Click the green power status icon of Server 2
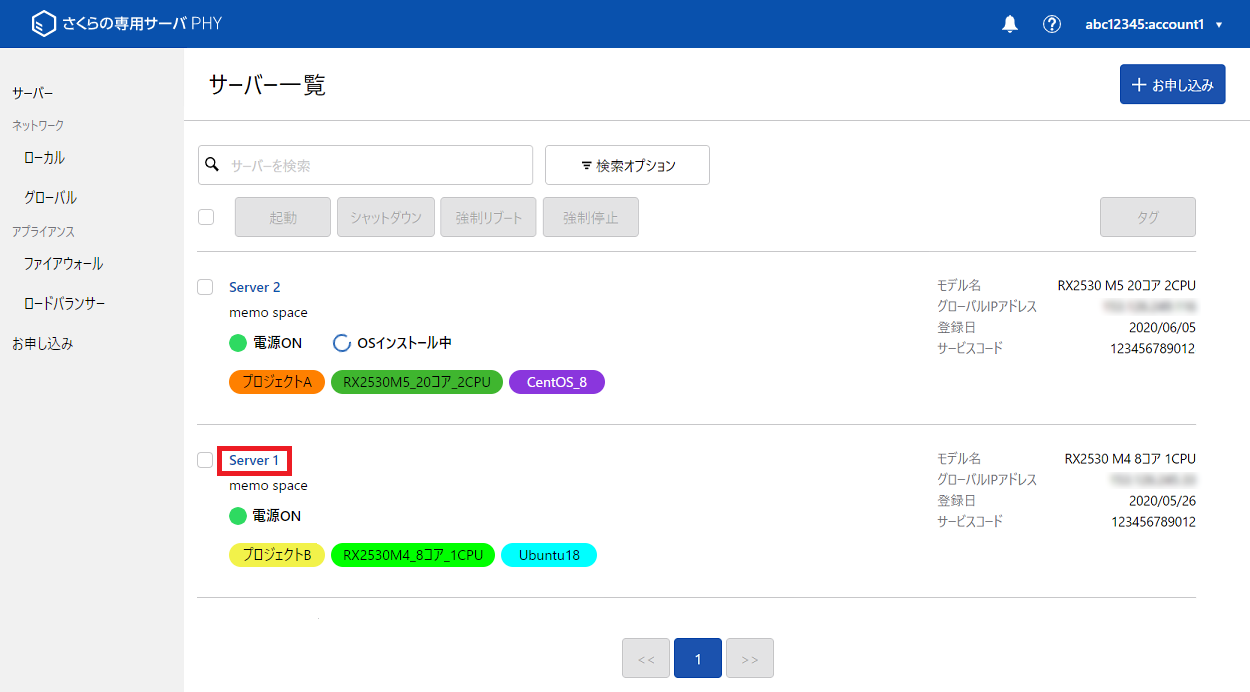The height and width of the screenshot is (692, 1250). click(238, 343)
